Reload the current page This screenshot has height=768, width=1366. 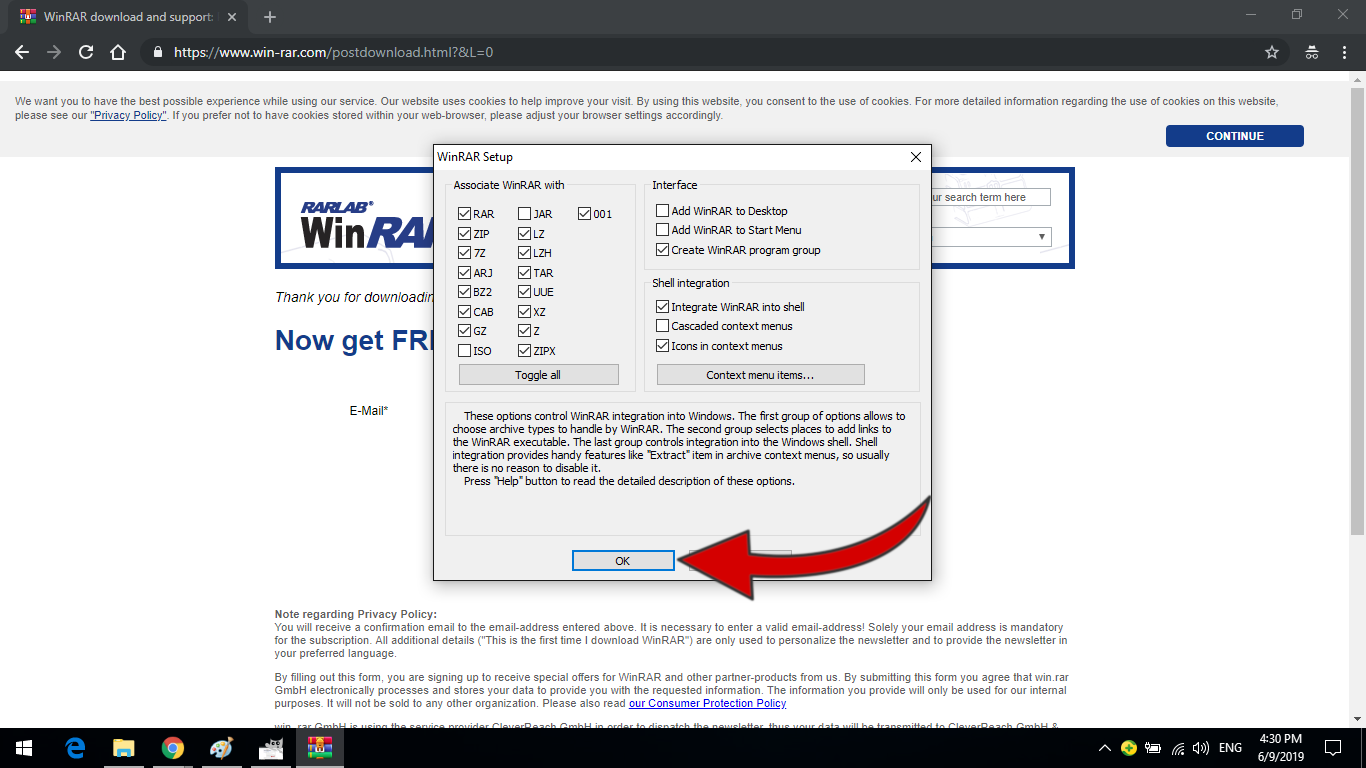86,52
